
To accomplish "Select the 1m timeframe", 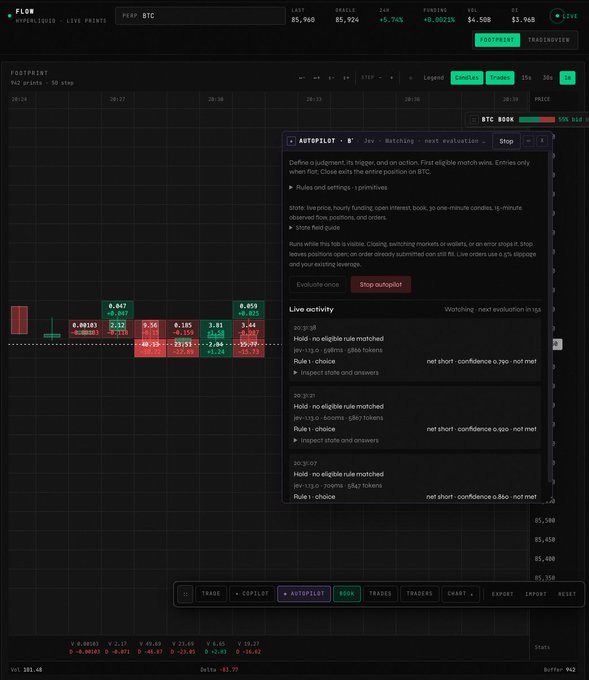I will click(567, 78).
